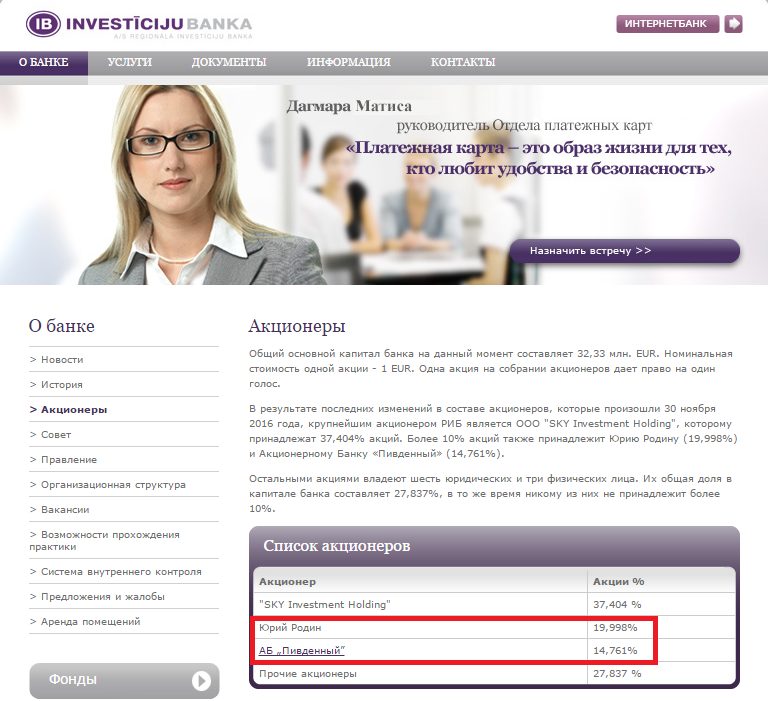Open the Интернетбанк login button
This screenshot has width=768, height=701.
[x=667, y=24]
